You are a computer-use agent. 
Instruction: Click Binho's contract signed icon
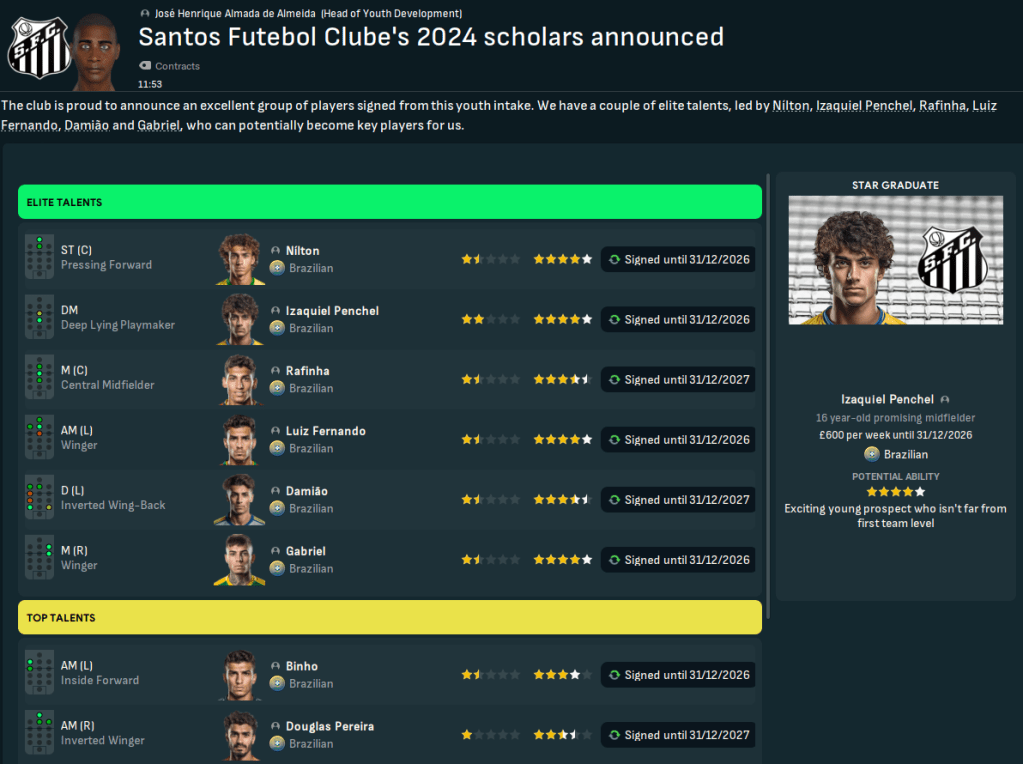pyautogui.click(x=614, y=675)
